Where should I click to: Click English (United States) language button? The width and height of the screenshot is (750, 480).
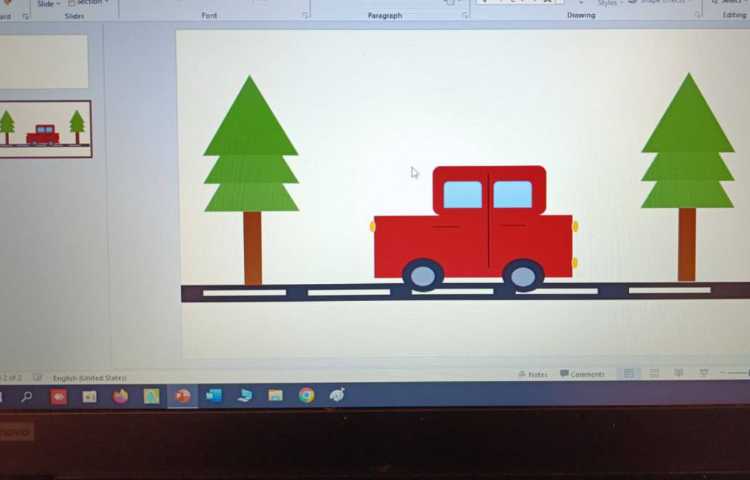(x=90, y=378)
